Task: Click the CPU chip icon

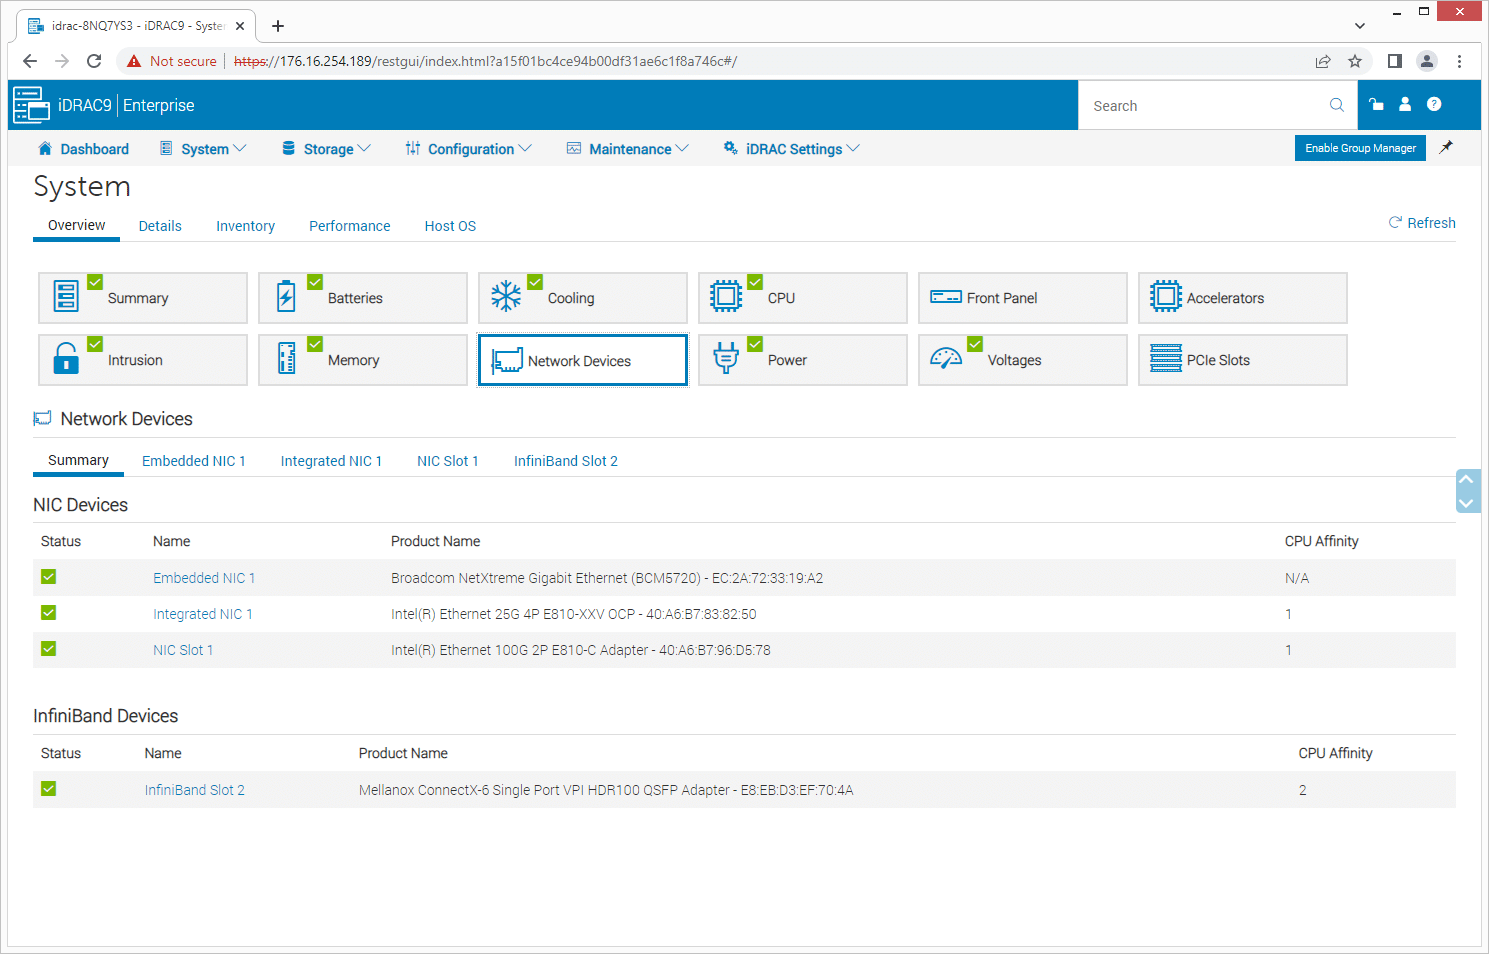Action: coord(726,296)
